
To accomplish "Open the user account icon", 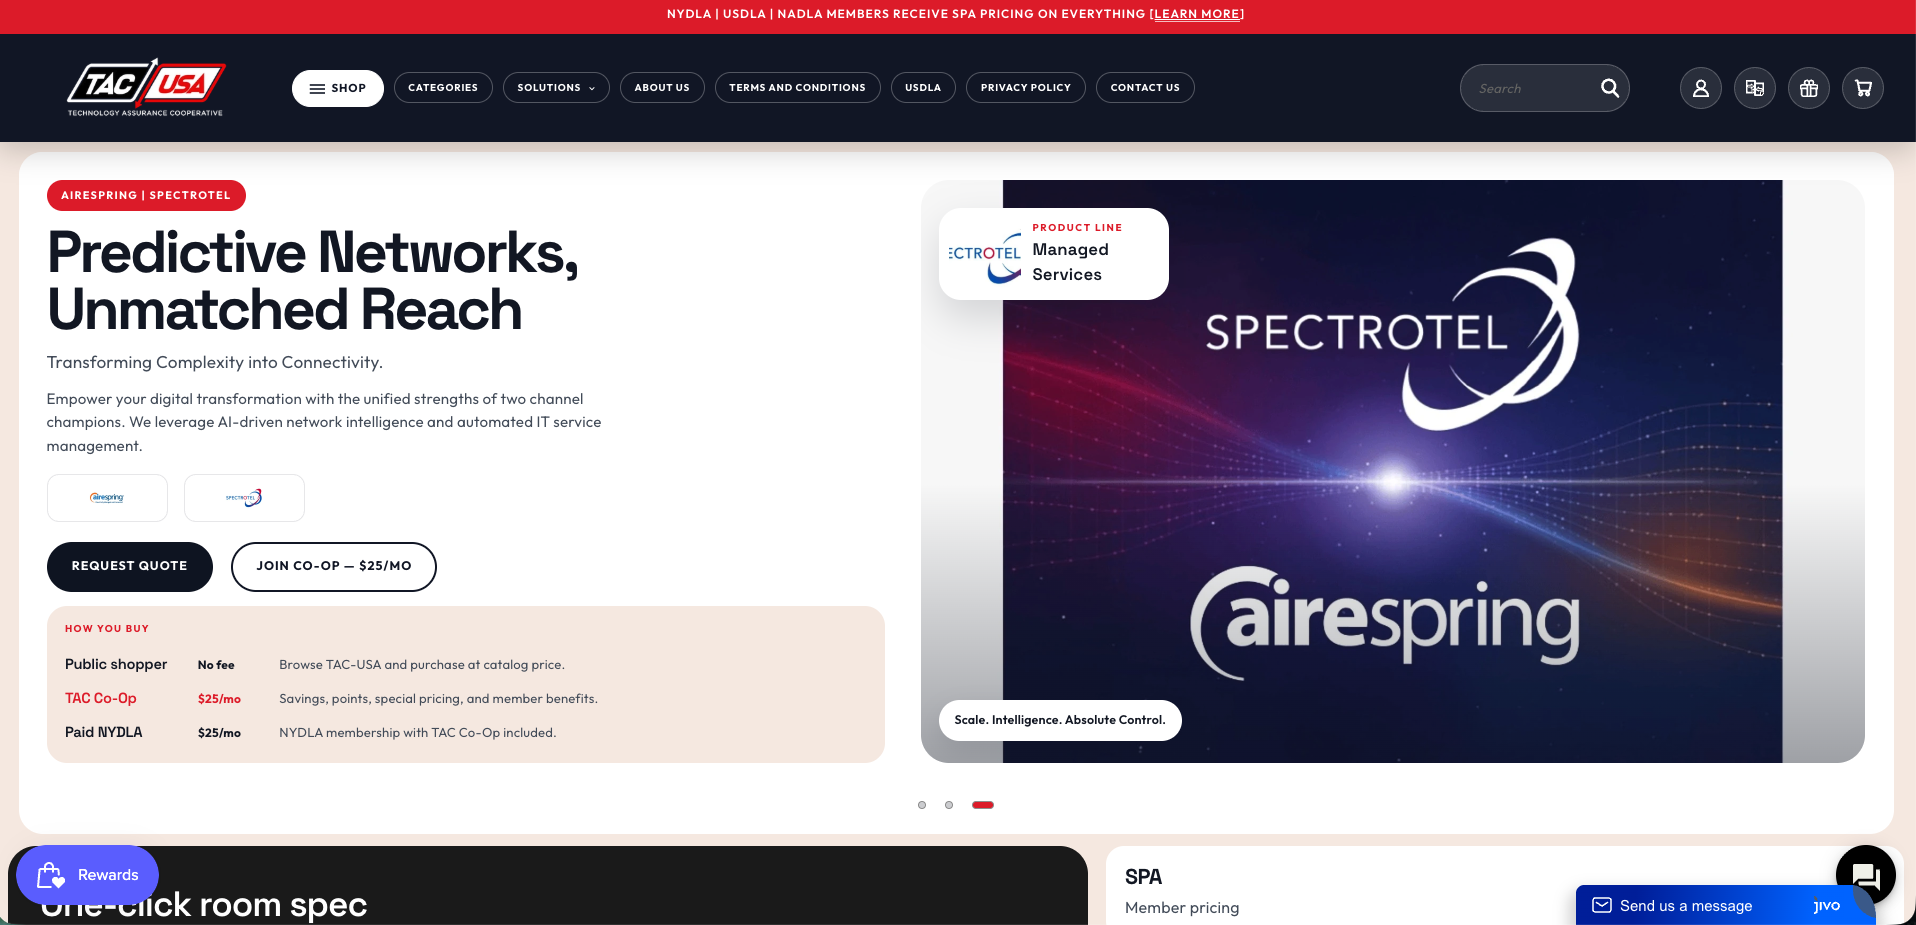I will click(x=1701, y=88).
